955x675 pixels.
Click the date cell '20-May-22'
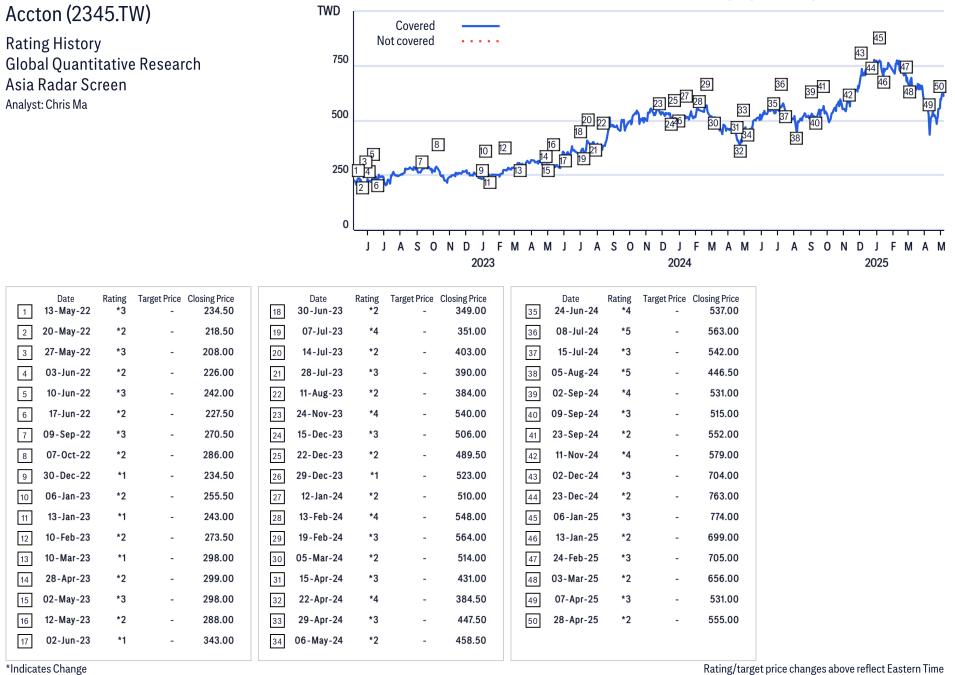(x=66, y=331)
